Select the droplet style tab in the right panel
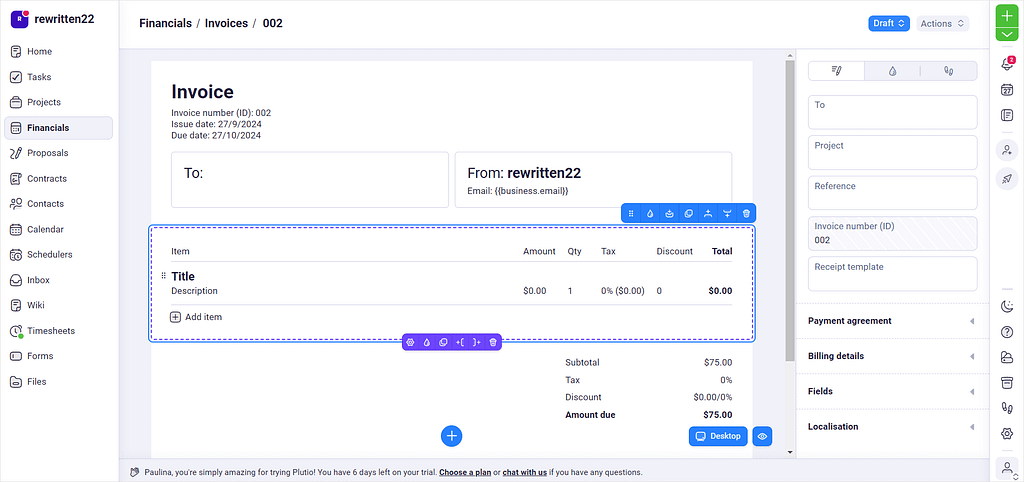The height and width of the screenshot is (482, 1024). point(893,71)
